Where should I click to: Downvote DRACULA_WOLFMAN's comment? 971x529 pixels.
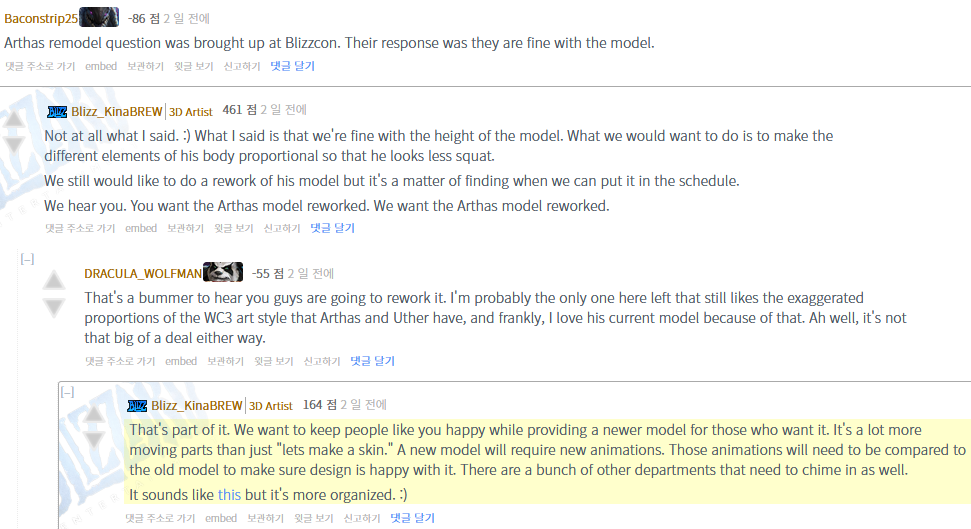coord(54,308)
